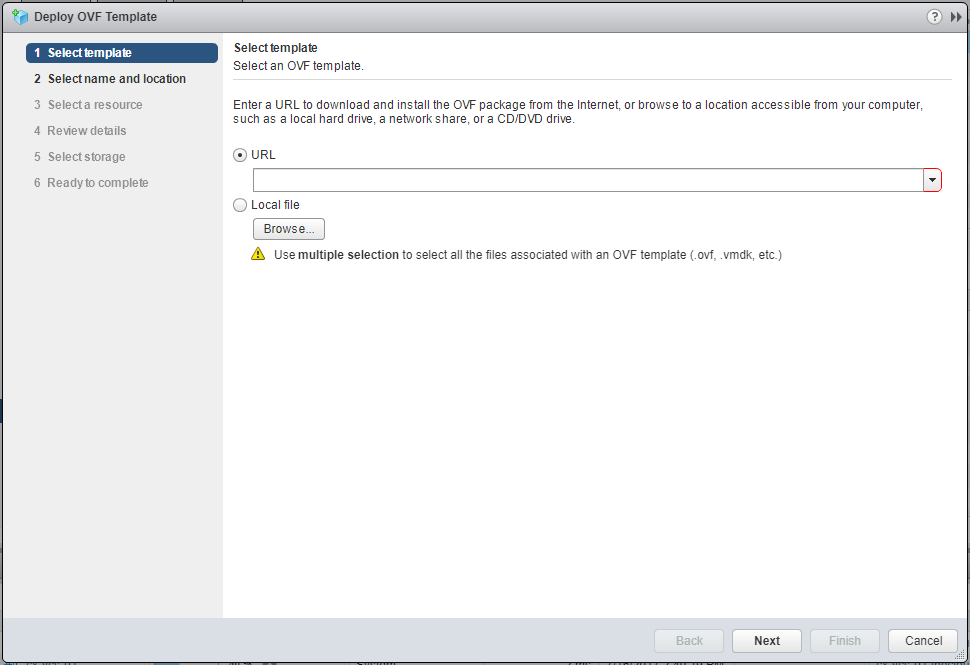
Task: Click the disabled Finish button
Action: click(845, 641)
